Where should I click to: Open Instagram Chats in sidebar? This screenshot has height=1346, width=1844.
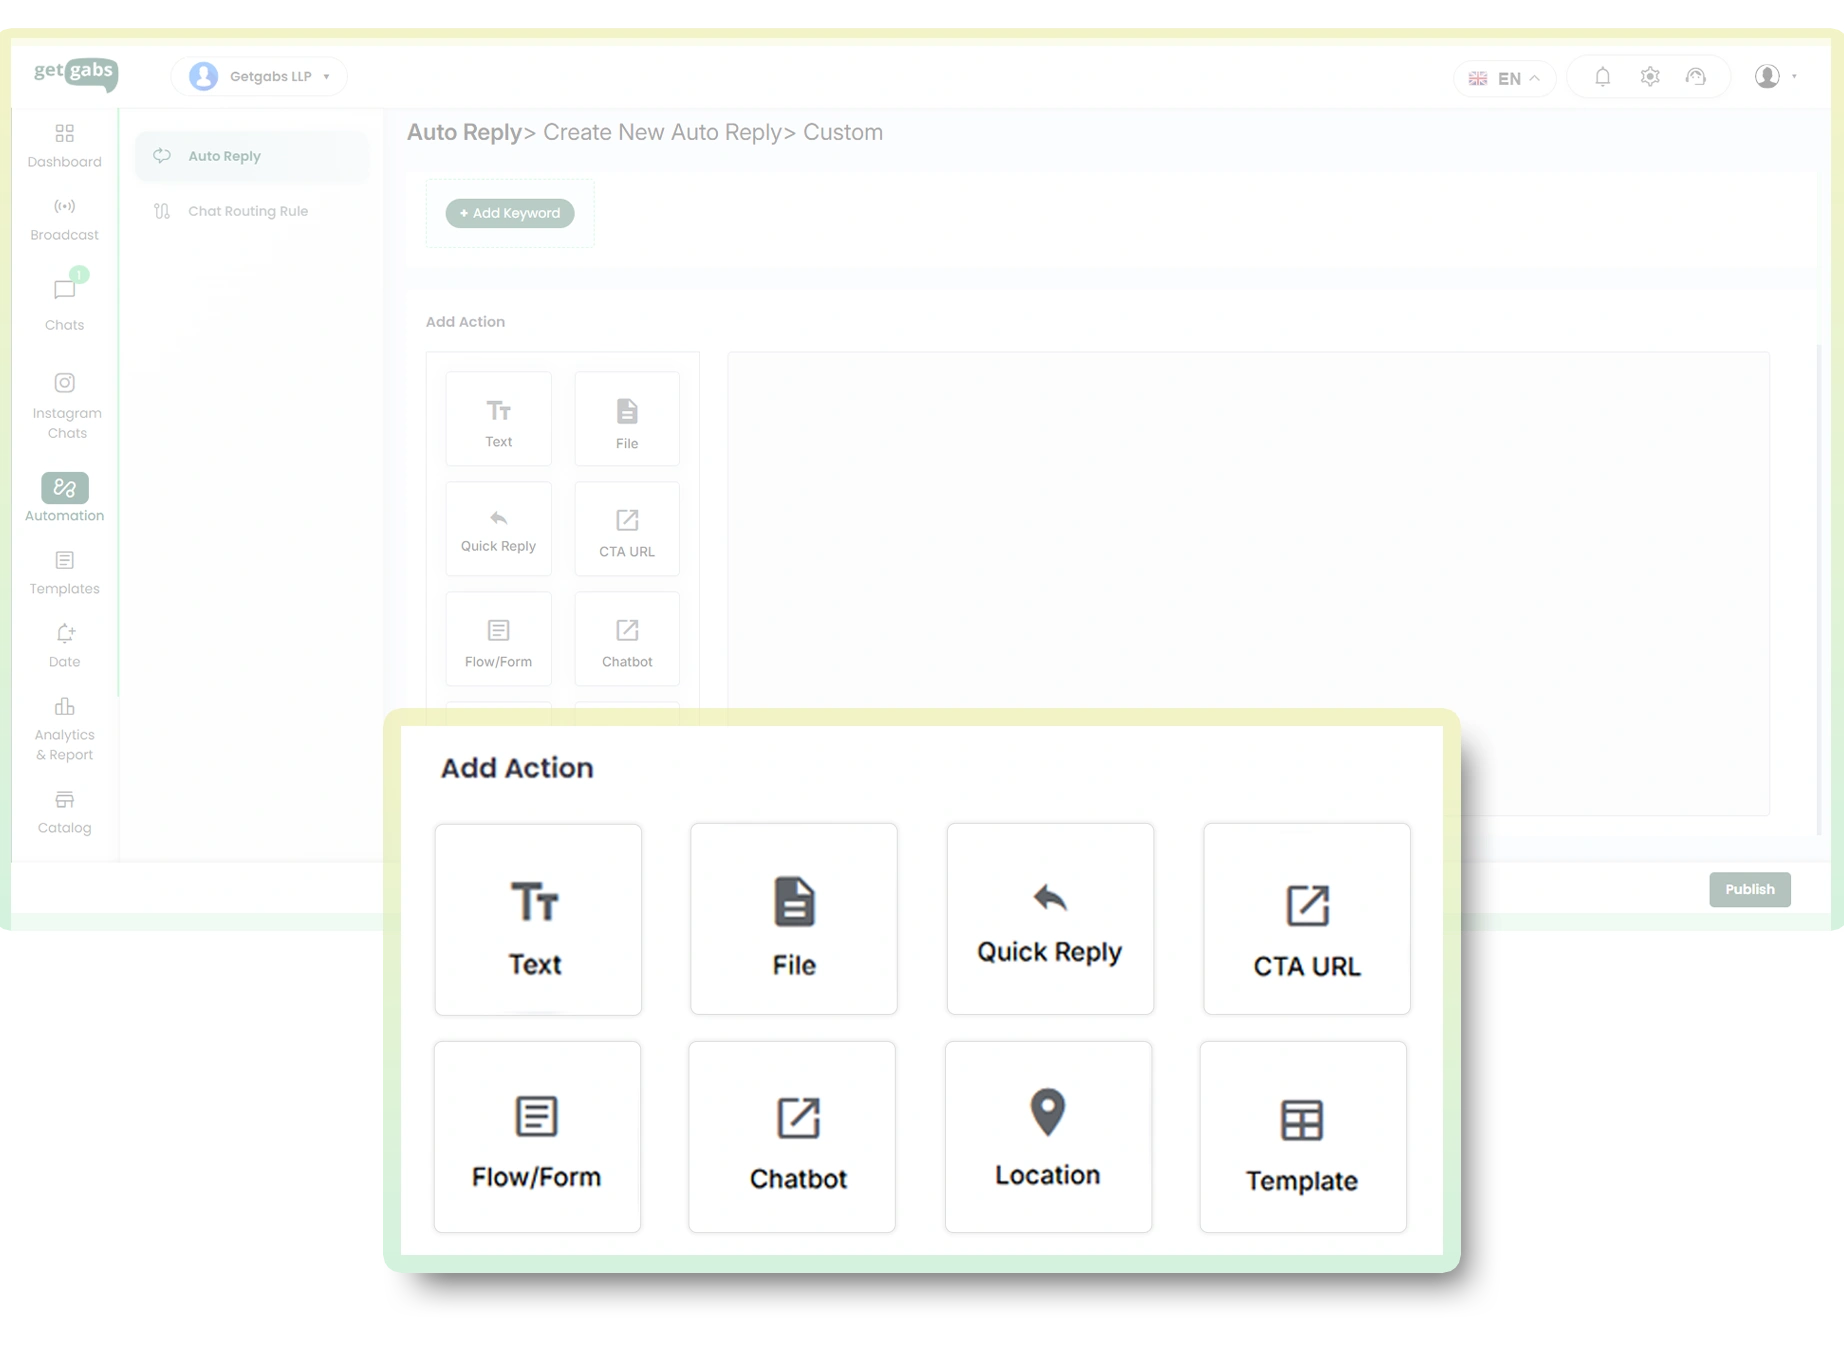[x=66, y=405]
